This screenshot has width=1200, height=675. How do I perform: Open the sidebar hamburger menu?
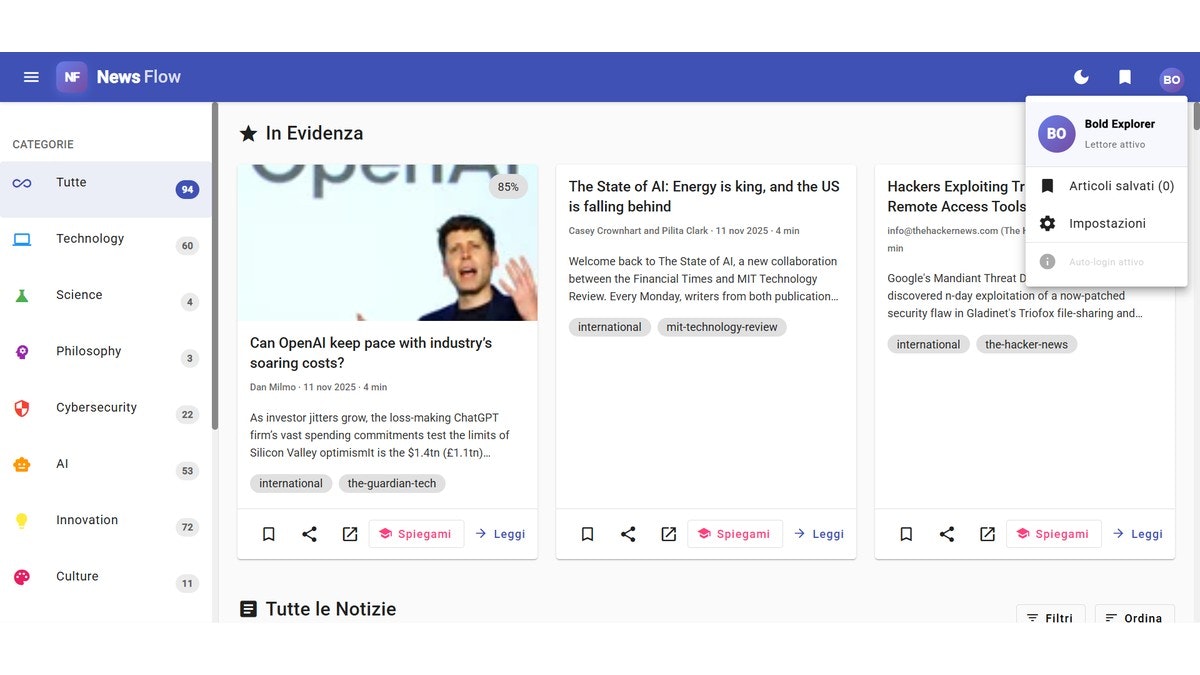[x=31, y=76]
